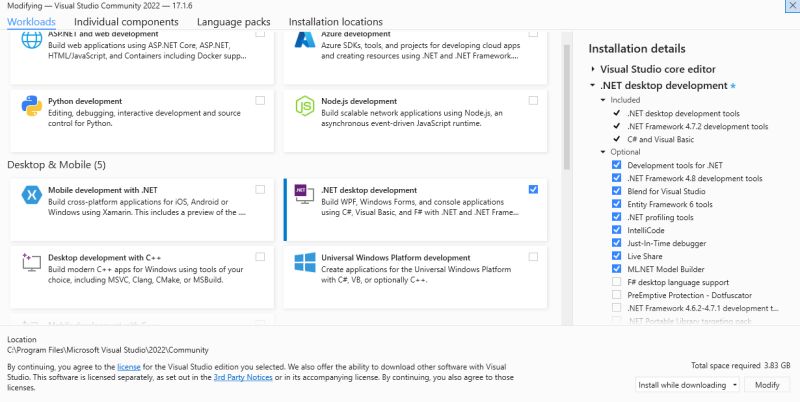Check Universal Windows Platform development workload

533,257
